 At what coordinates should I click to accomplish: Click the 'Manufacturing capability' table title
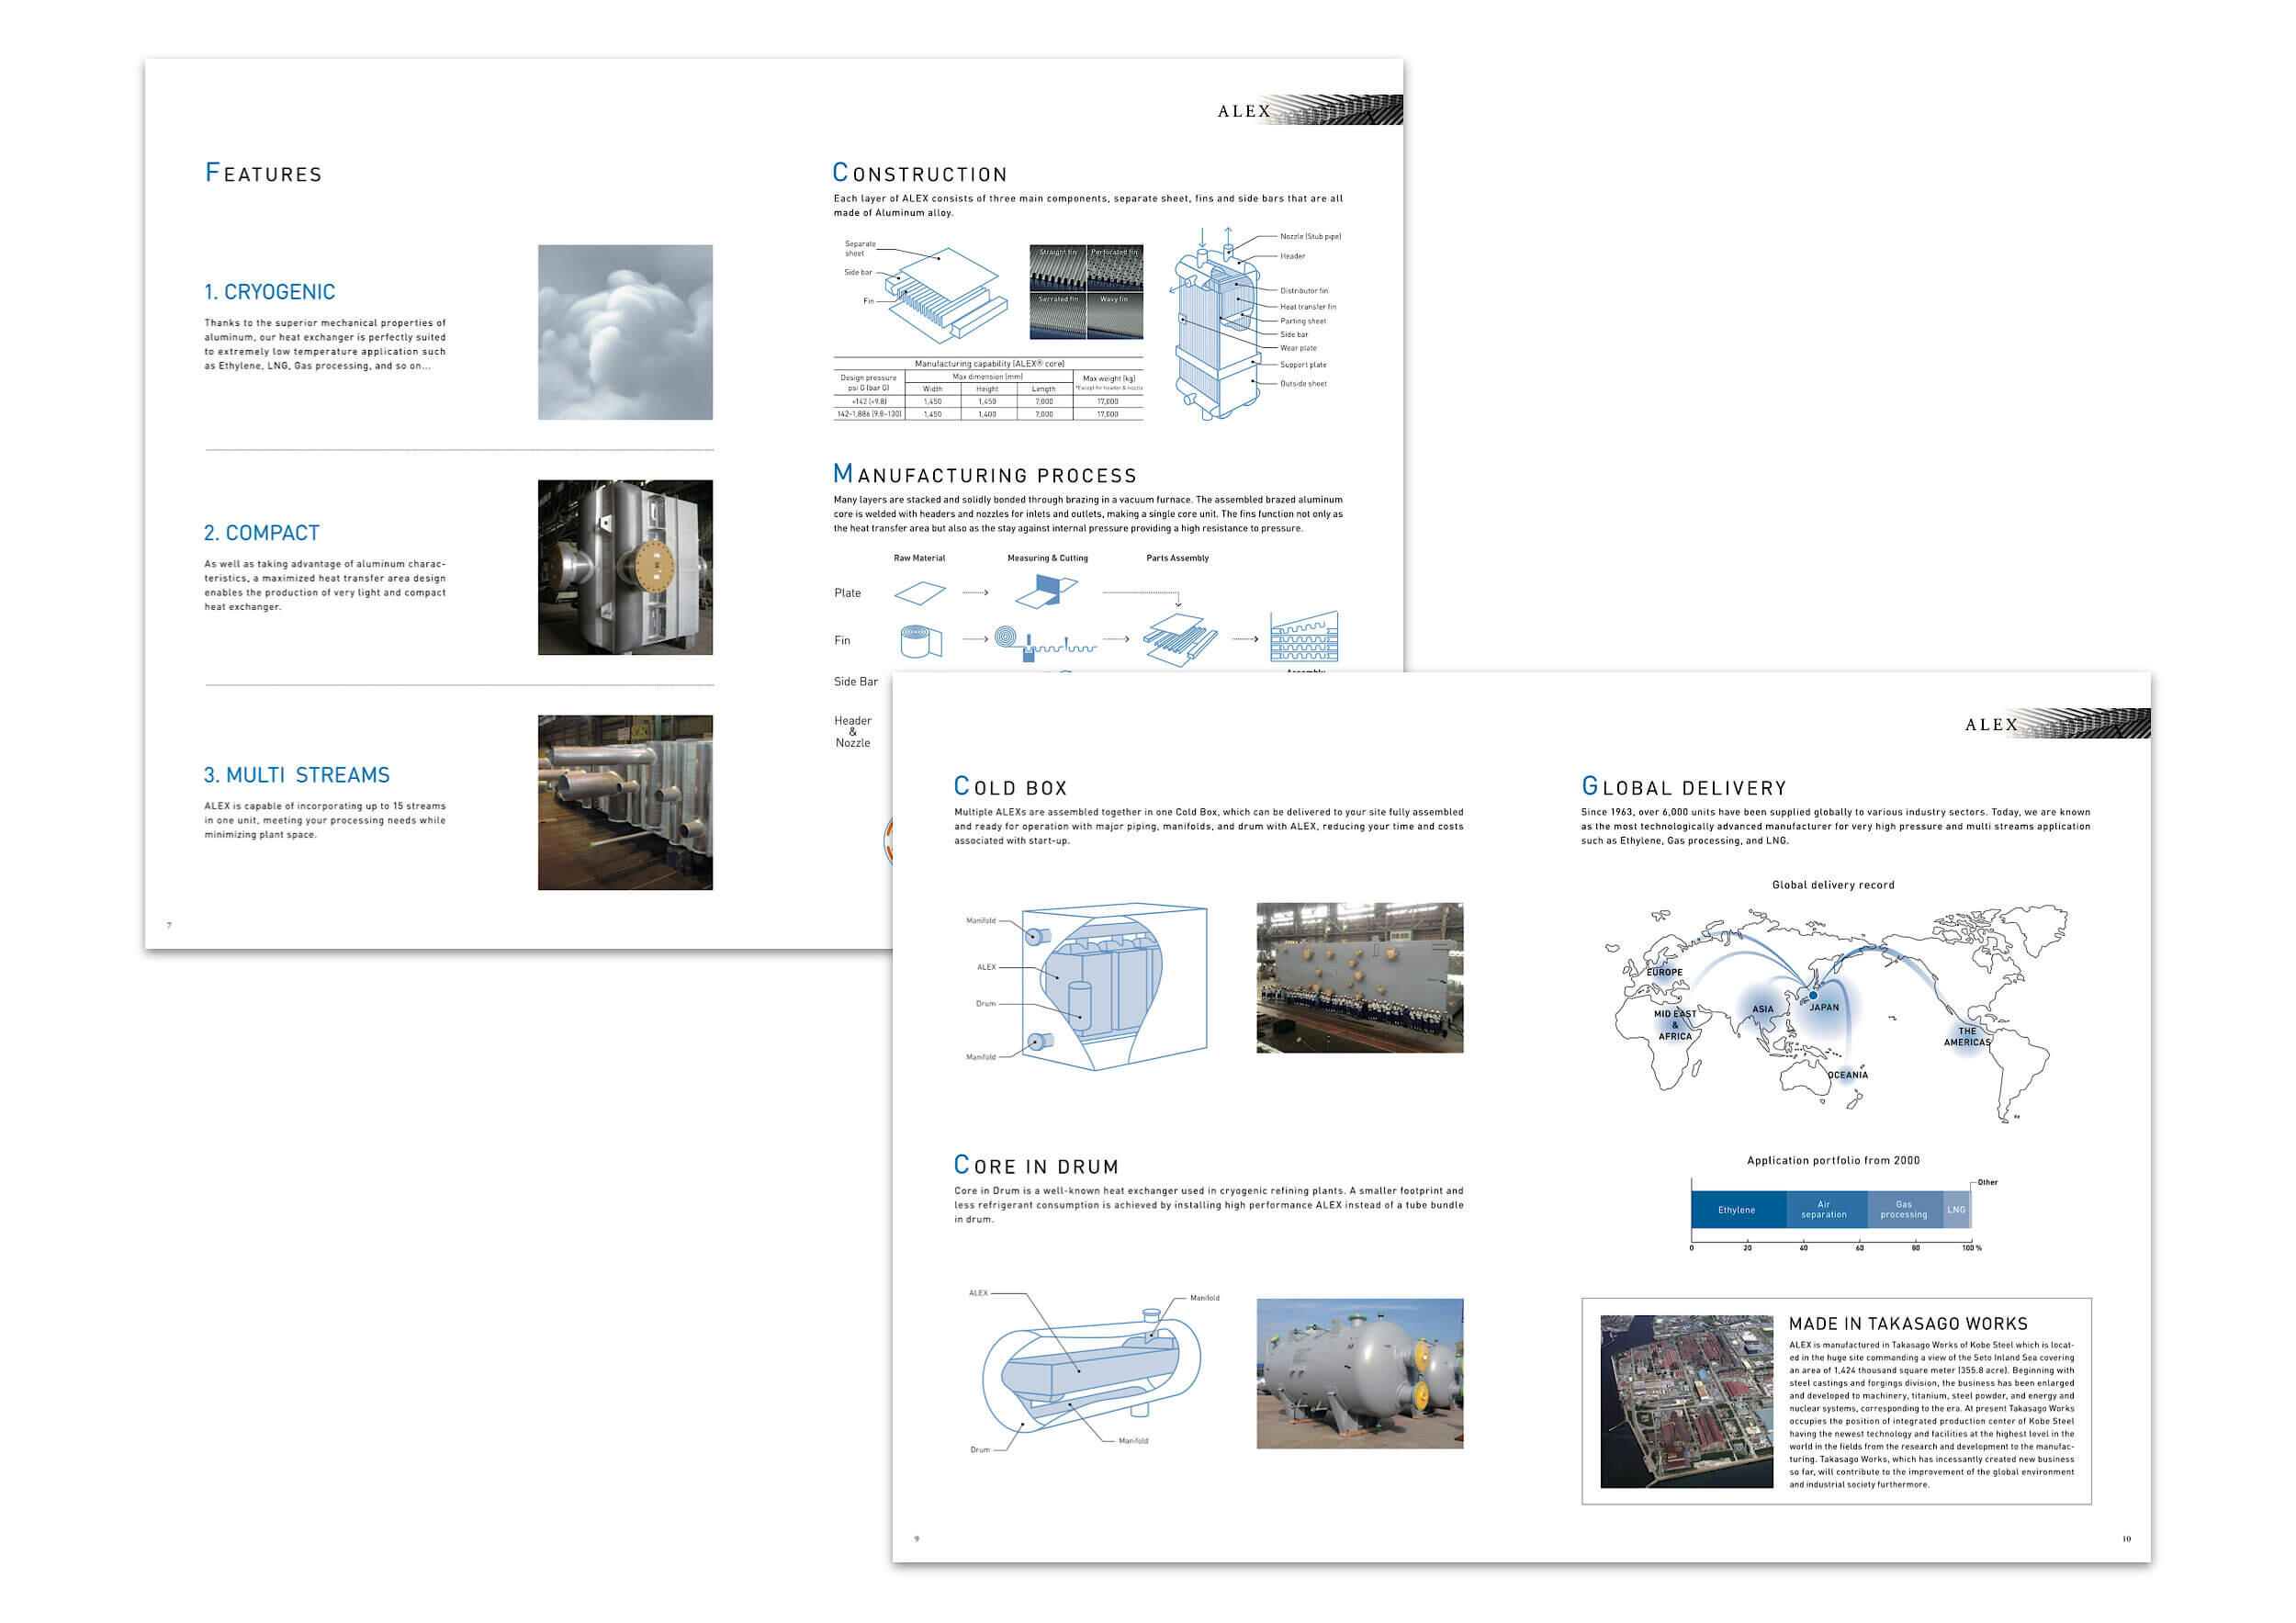(x=989, y=364)
